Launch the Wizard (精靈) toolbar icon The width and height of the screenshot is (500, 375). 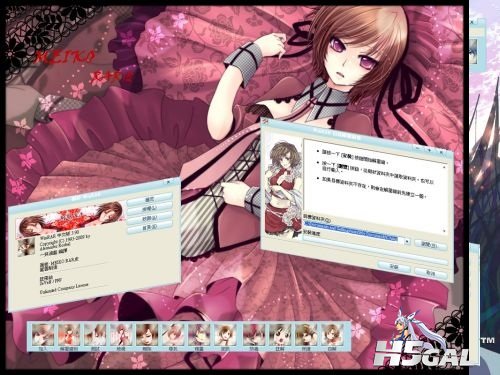(199, 336)
